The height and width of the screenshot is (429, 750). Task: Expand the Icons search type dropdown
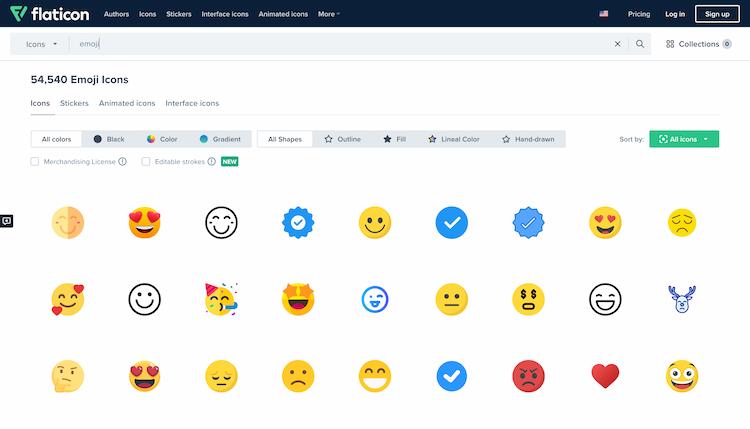[x=41, y=44]
